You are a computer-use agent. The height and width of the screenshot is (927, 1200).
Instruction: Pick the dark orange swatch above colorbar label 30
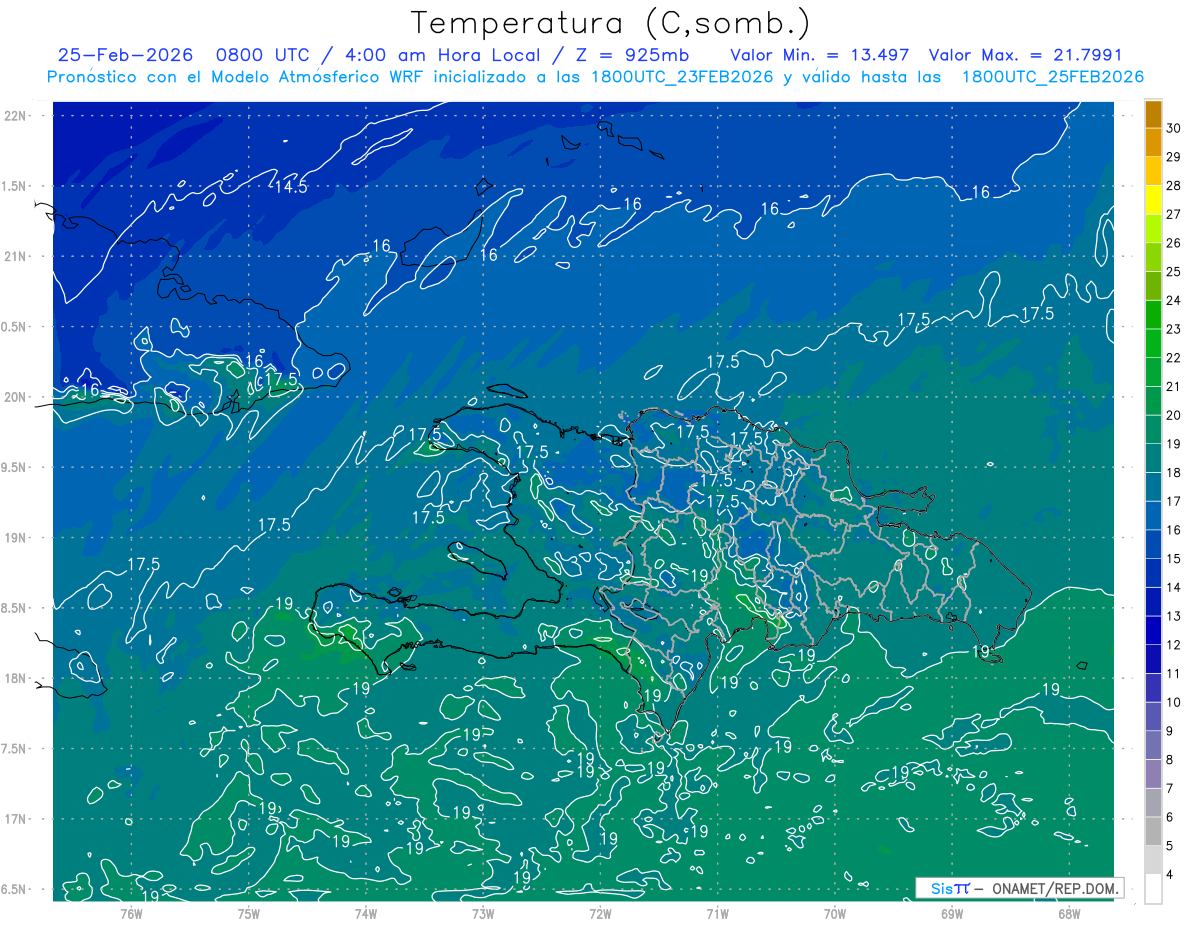(1153, 114)
